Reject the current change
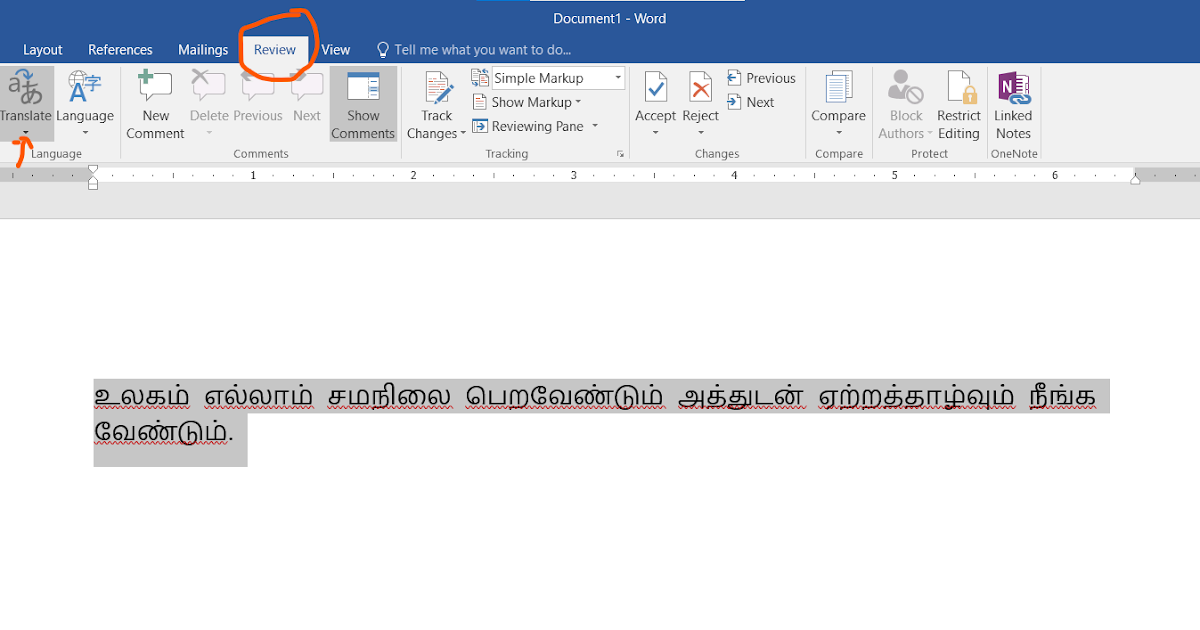 [700, 95]
